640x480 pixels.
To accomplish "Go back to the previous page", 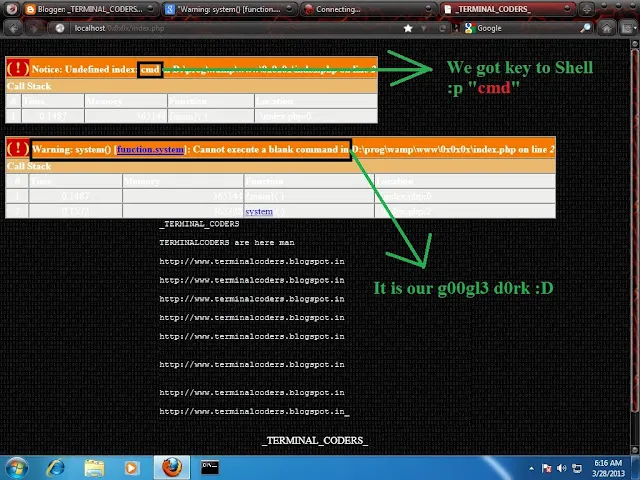I will pos(13,28).
